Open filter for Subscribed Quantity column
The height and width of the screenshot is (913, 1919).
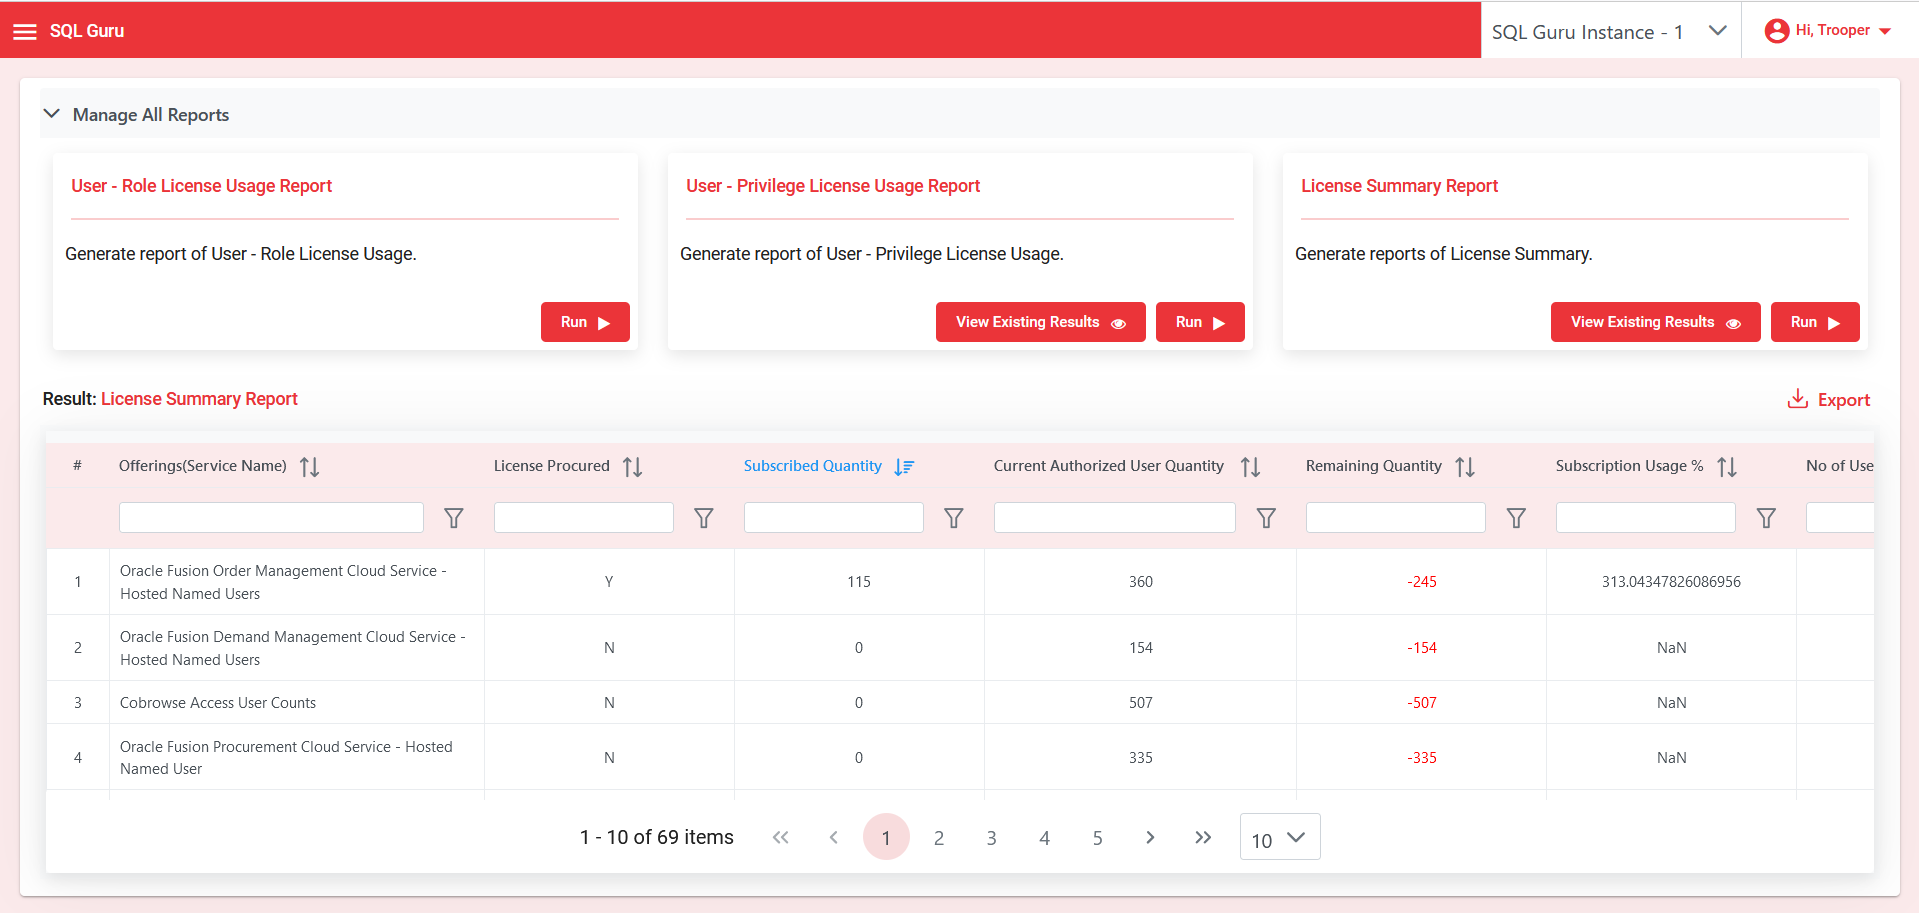[954, 518]
